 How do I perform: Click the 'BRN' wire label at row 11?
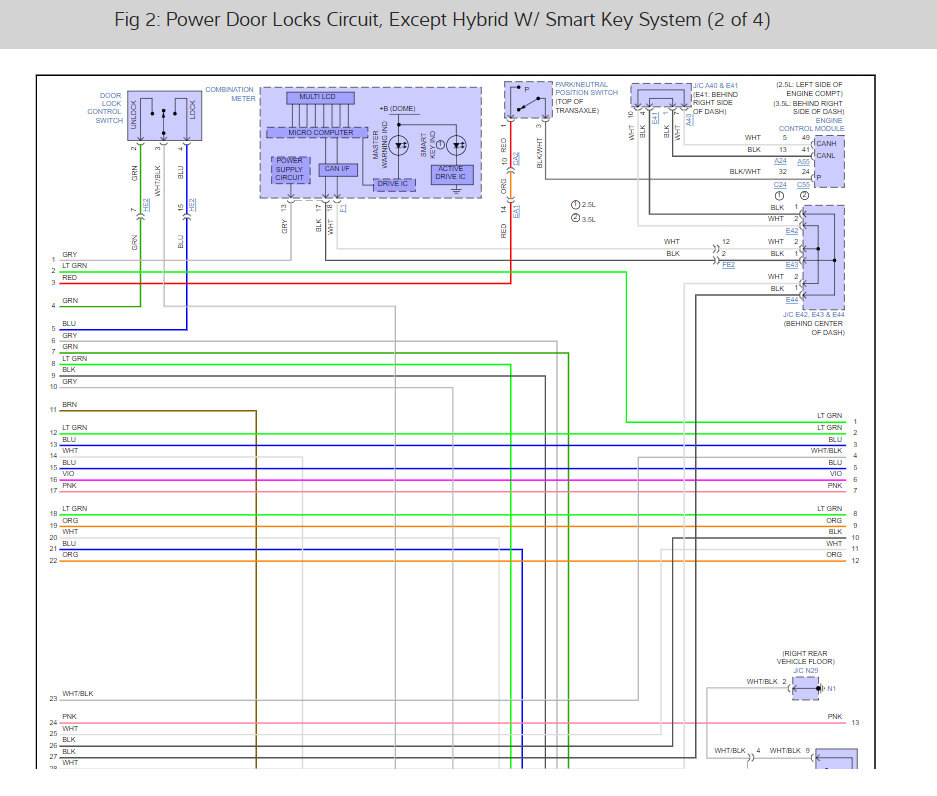pos(69,405)
